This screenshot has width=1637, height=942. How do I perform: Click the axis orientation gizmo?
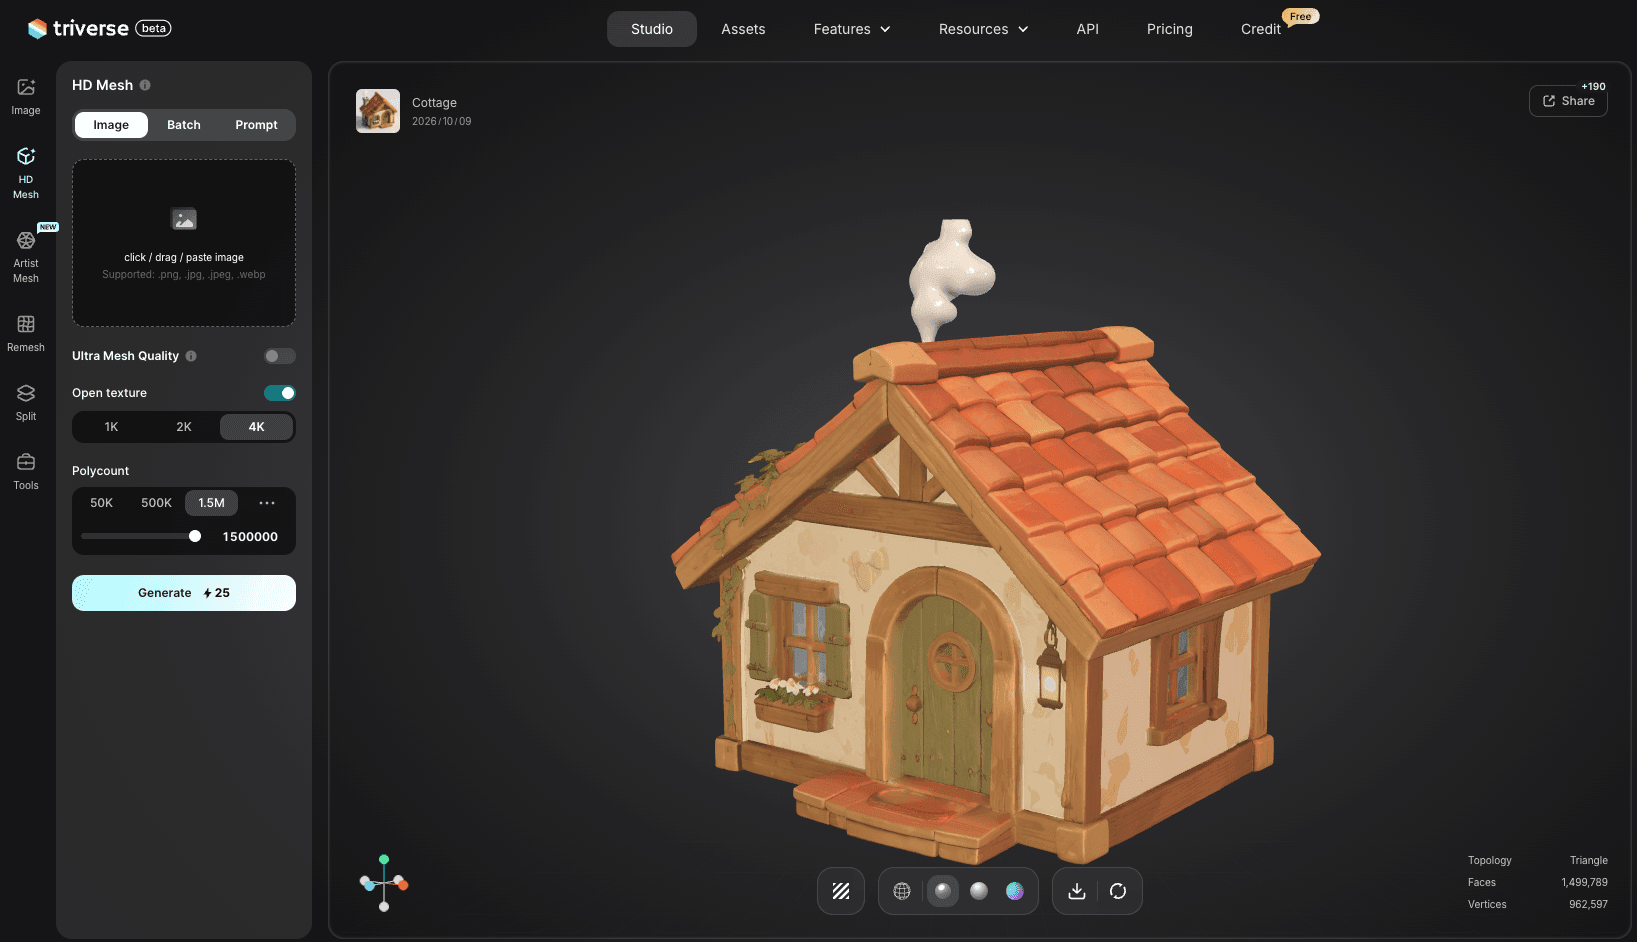coord(384,883)
